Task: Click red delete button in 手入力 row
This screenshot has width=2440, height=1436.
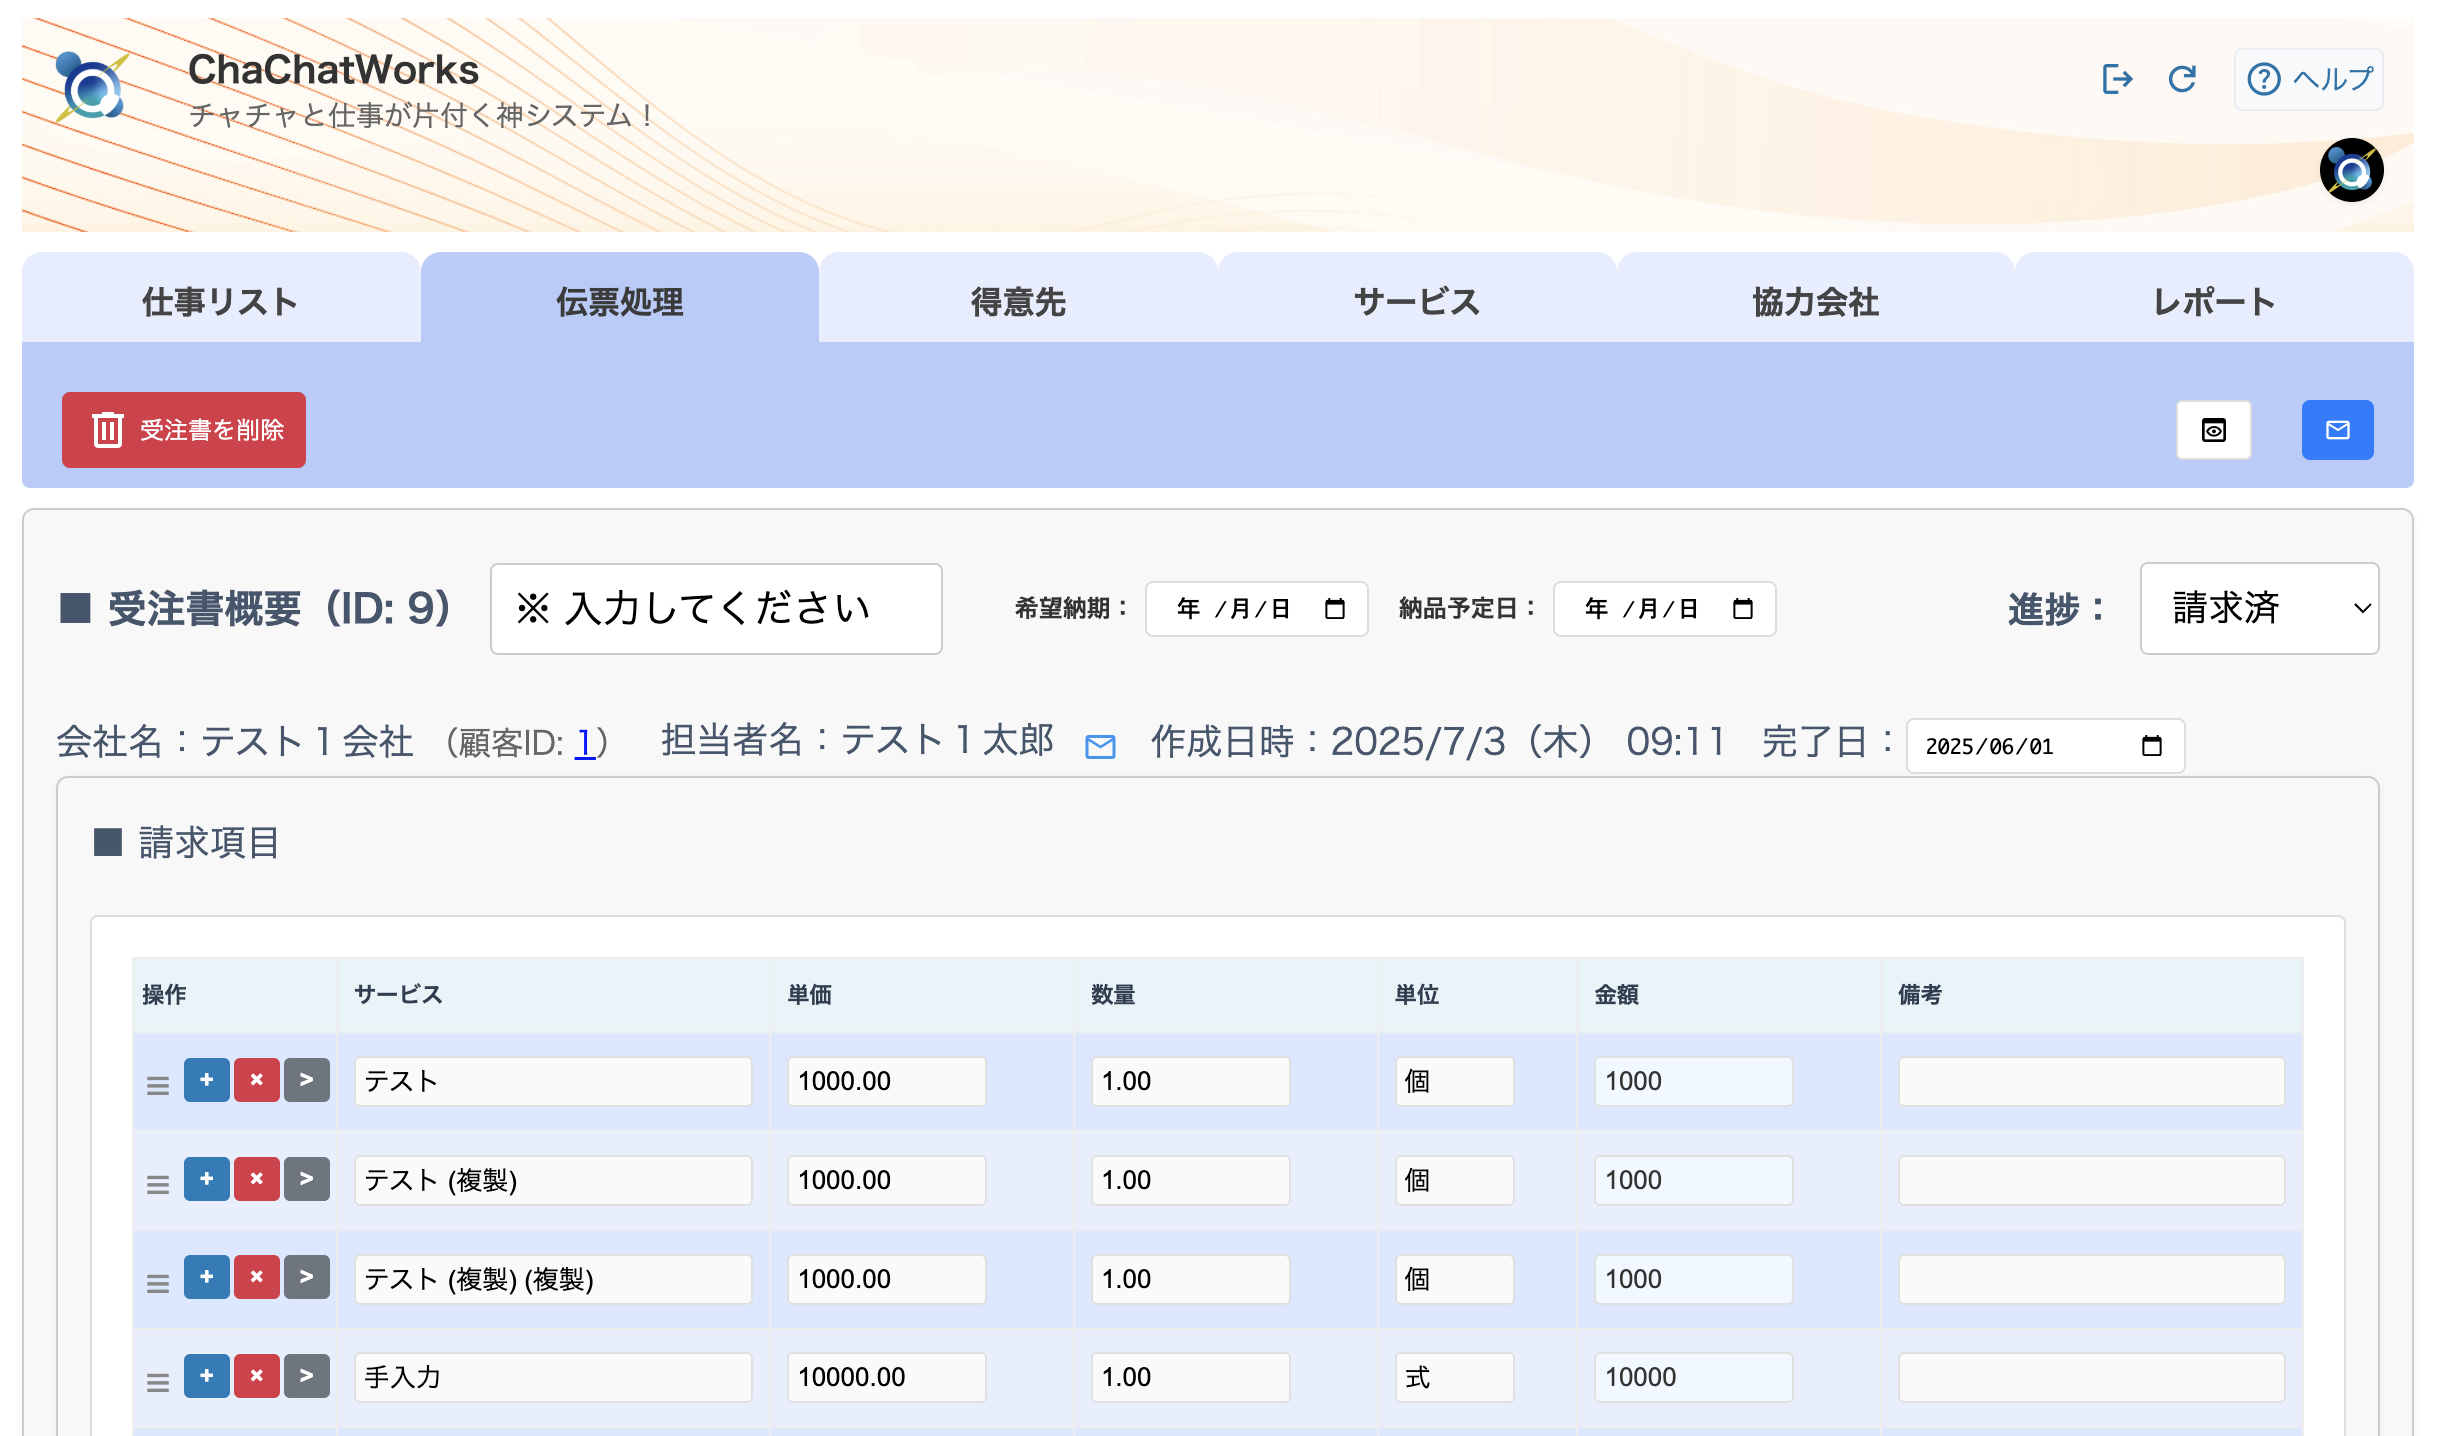Action: pos(257,1376)
